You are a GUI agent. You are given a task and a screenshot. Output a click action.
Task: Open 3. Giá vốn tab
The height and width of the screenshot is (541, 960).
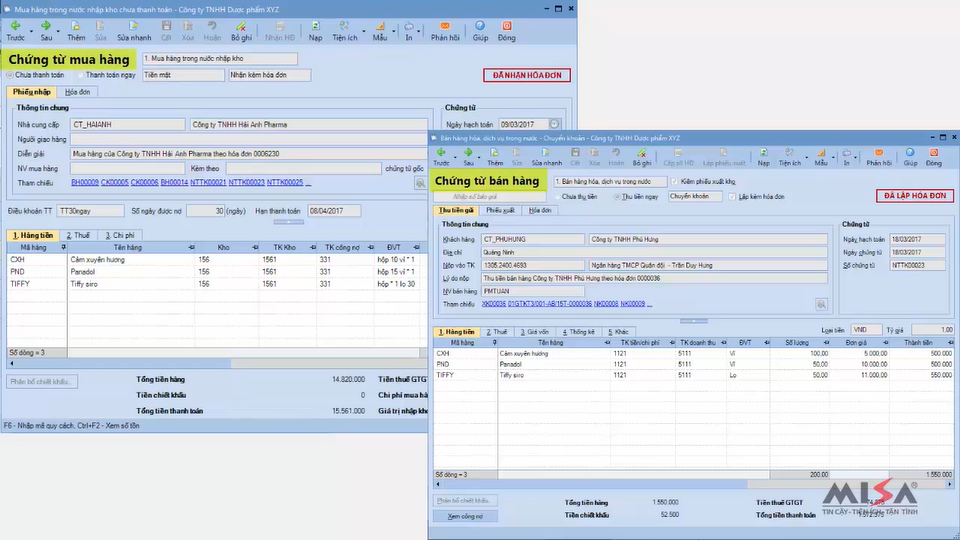[x=534, y=332]
